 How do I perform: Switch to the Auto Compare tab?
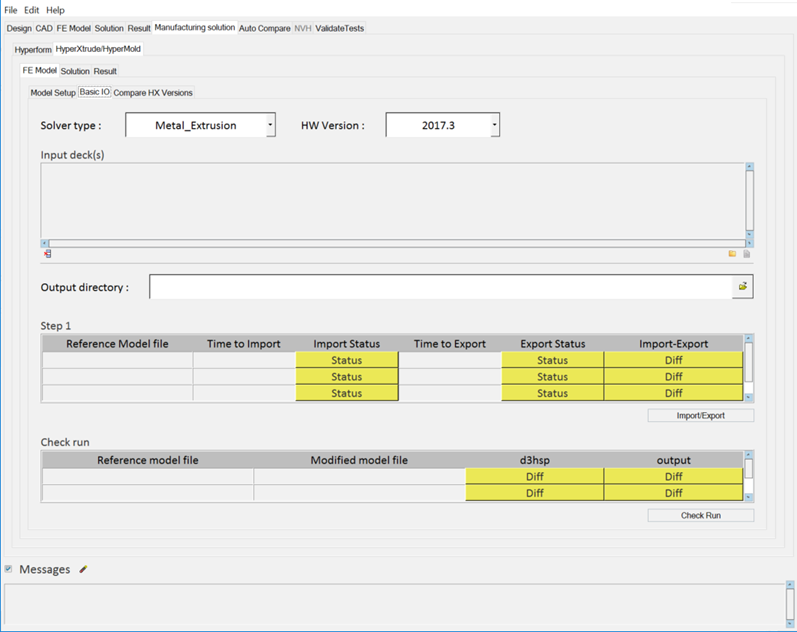pos(264,28)
